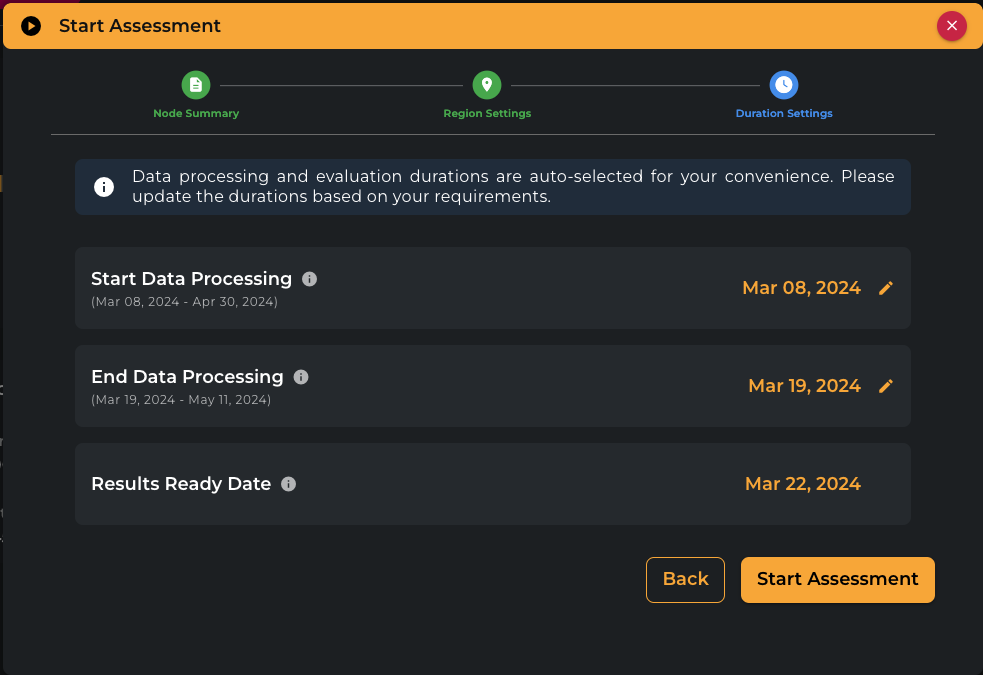Click the Mar 08, 2024 start date

click(x=801, y=288)
